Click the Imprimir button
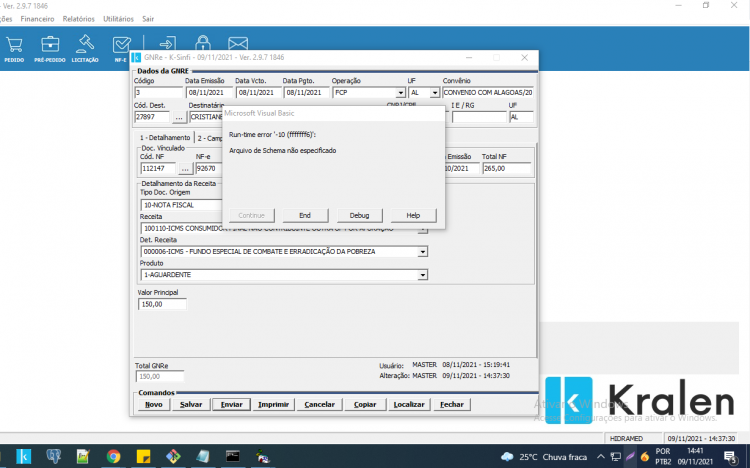The width and height of the screenshot is (750, 468). [273, 404]
